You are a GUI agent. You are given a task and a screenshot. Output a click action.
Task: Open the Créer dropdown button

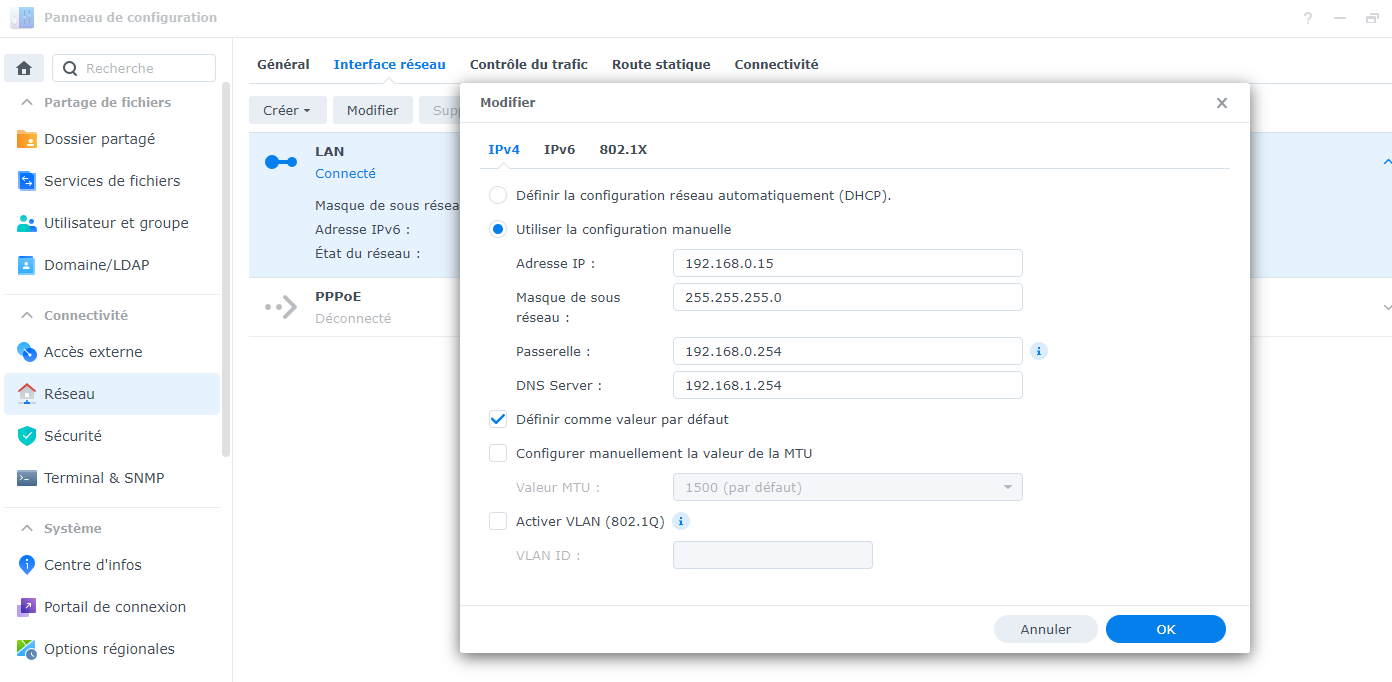click(x=287, y=110)
